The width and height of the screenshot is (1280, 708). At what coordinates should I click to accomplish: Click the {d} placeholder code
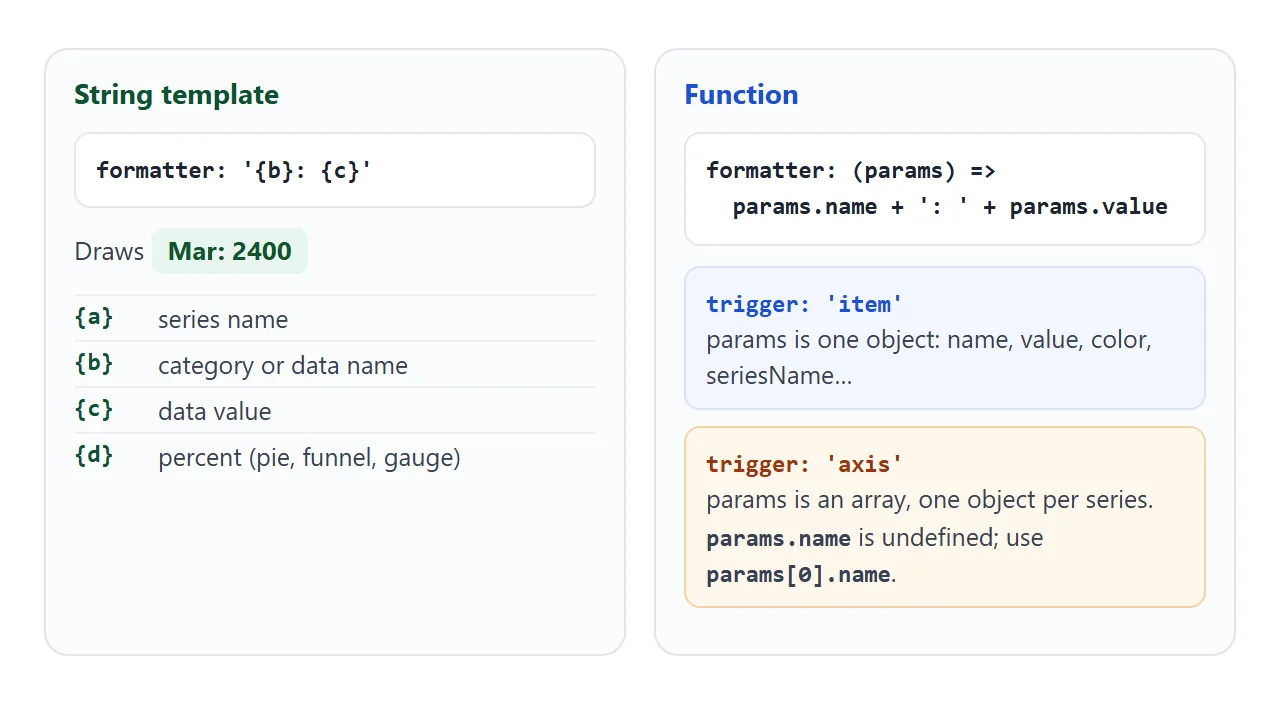pyautogui.click(x=94, y=456)
